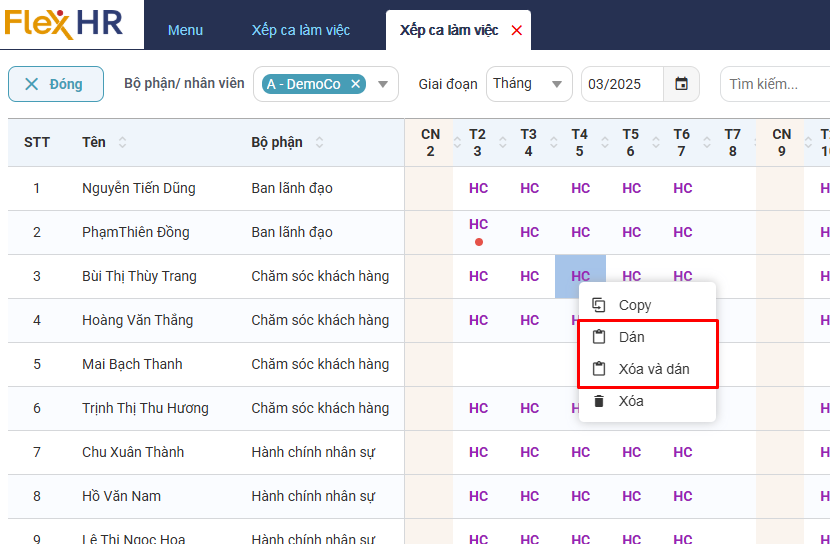The width and height of the screenshot is (830, 544).
Task: Select Chu Xuân Thành's HC shift on T5 6
Action: click(631, 452)
